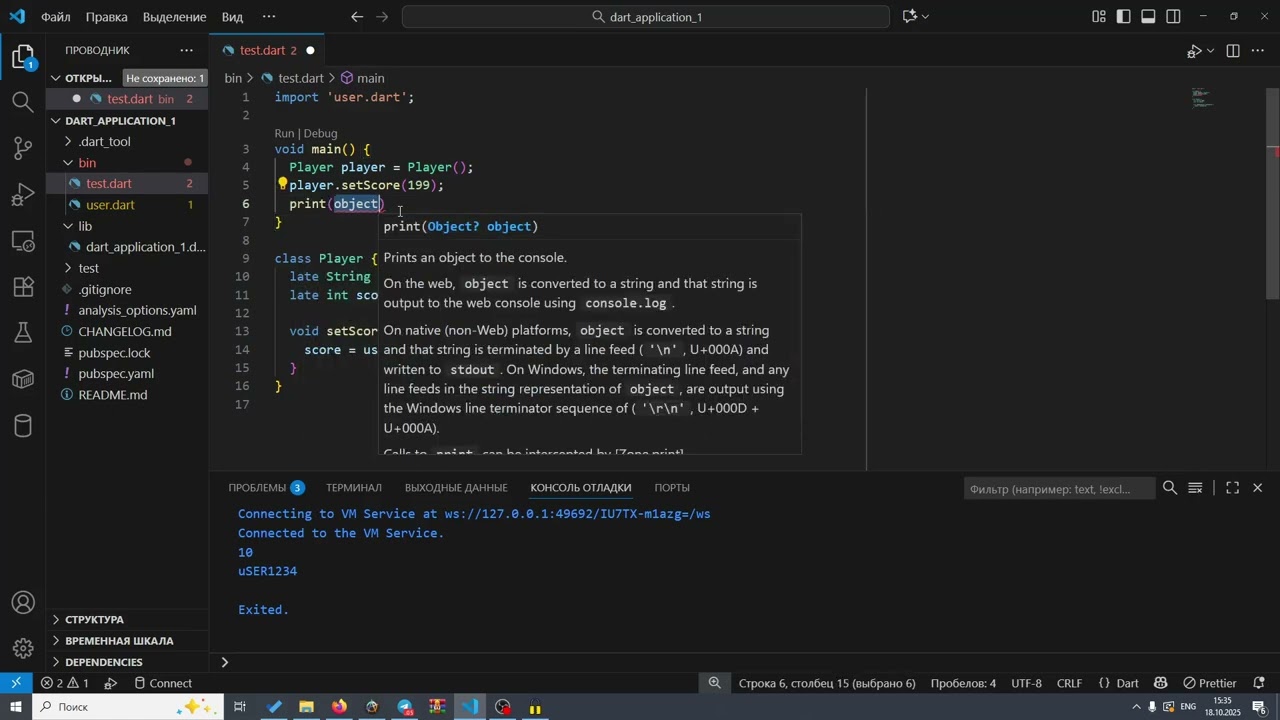The width and height of the screenshot is (1280, 720).
Task: Open the Accounts menu icon
Action: click(23, 603)
